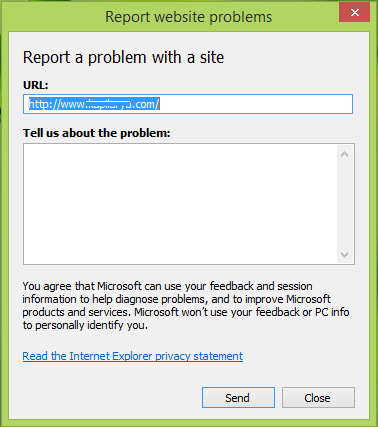
Task: Close the dialog with the red X
Action: [x=355, y=13]
